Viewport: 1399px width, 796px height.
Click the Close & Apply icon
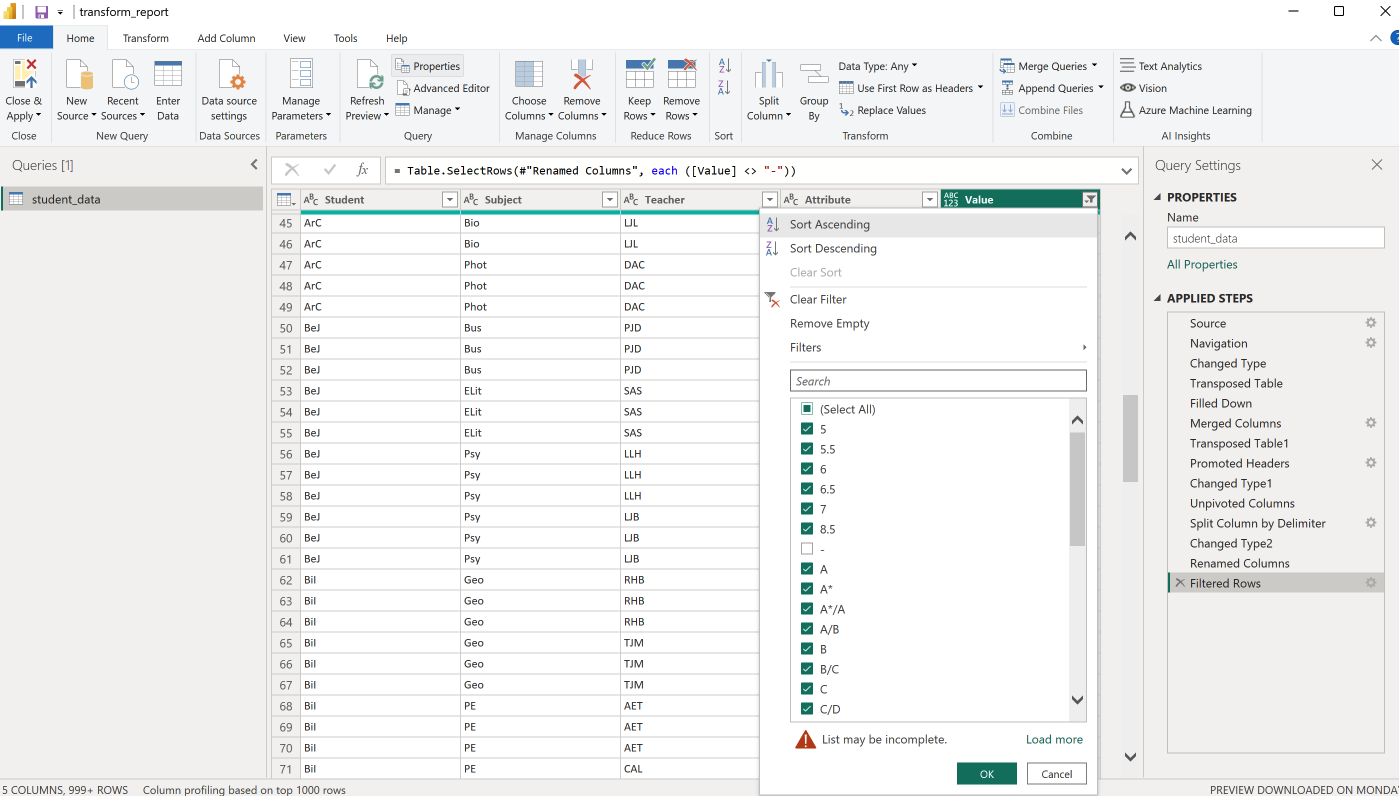24,75
